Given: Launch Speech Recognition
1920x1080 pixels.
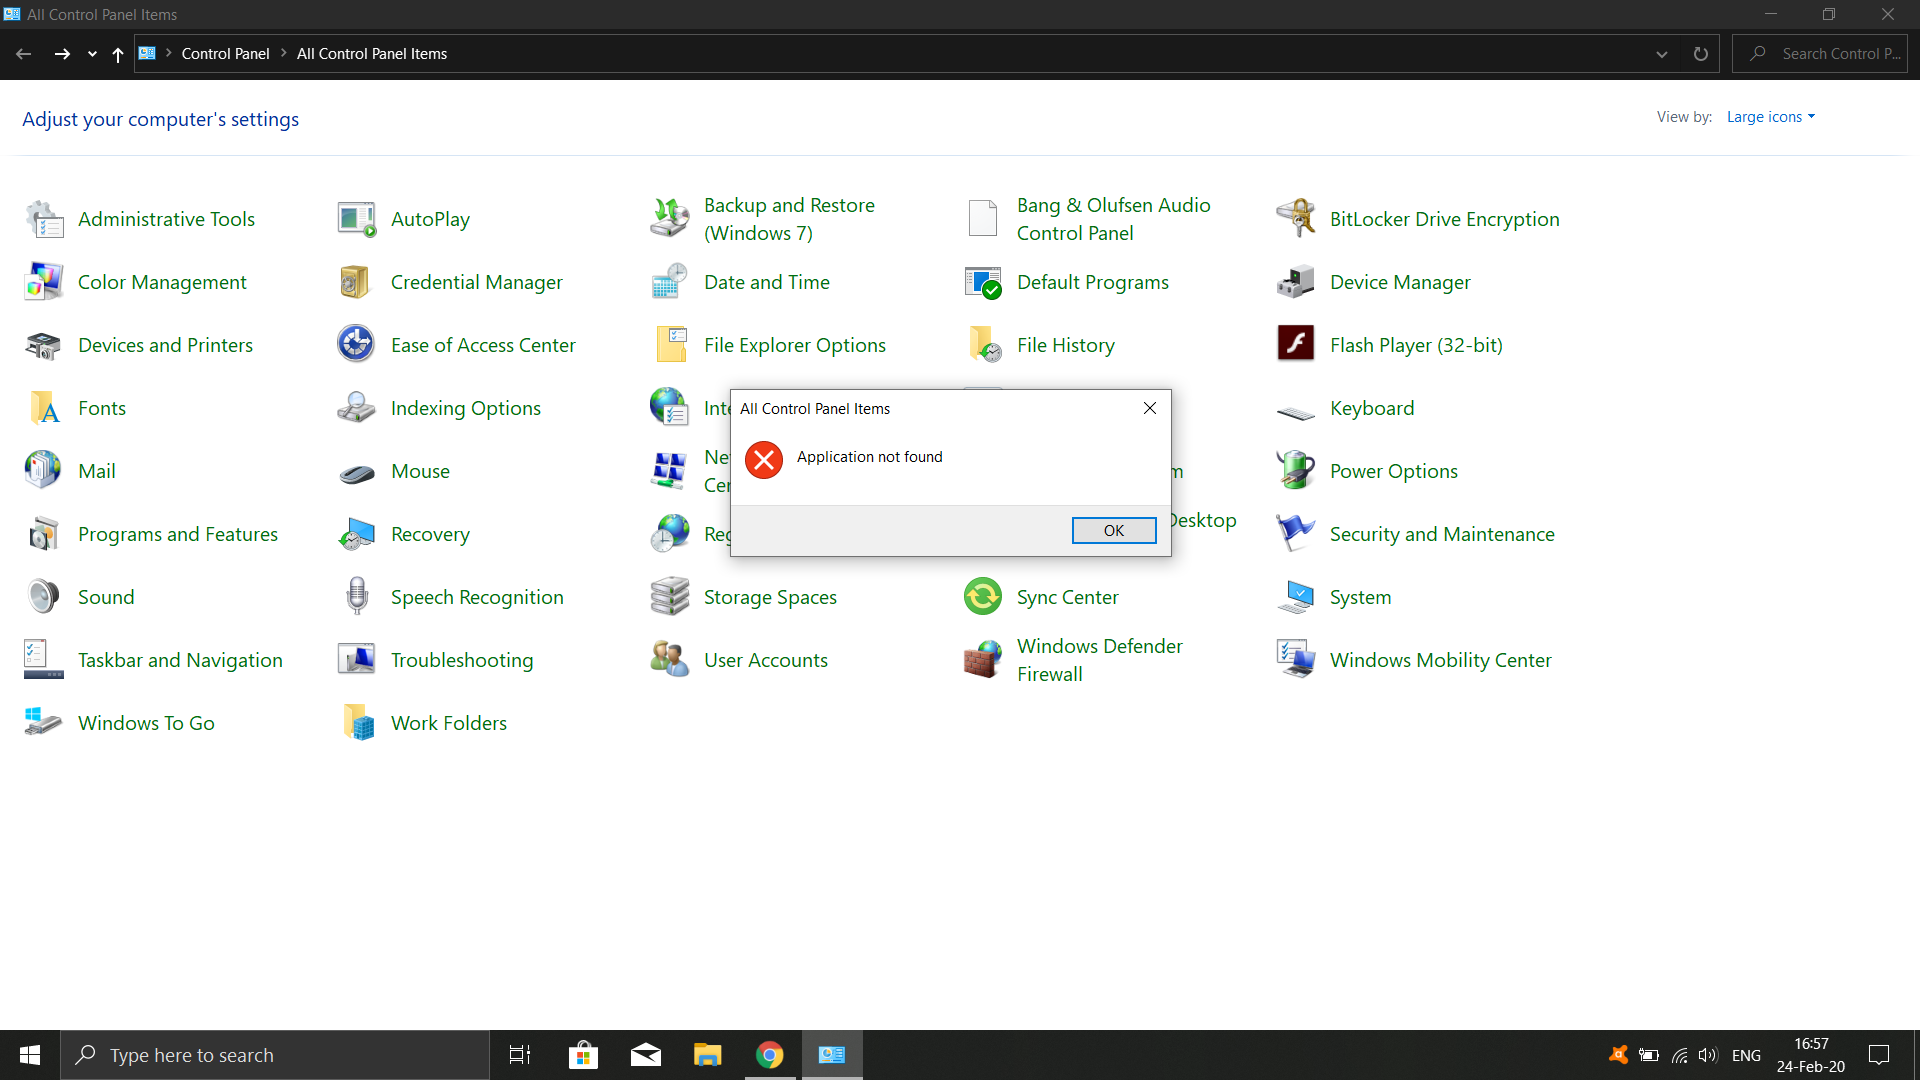Looking at the screenshot, I should (x=477, y=596).
